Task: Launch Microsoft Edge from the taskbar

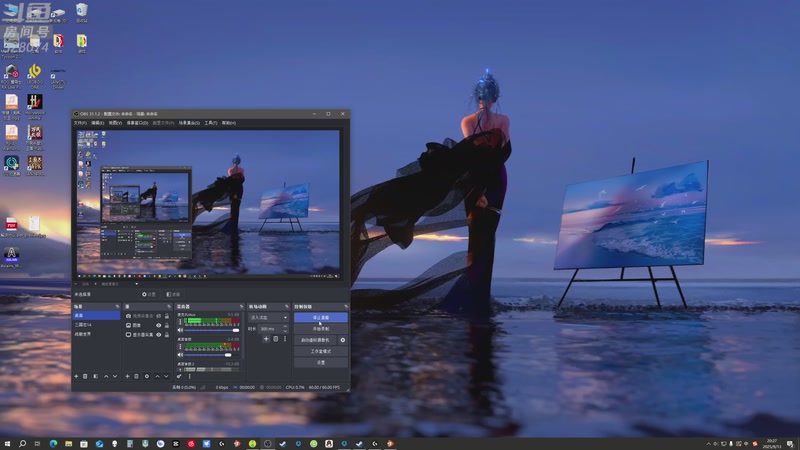Action: pos(53,444)
